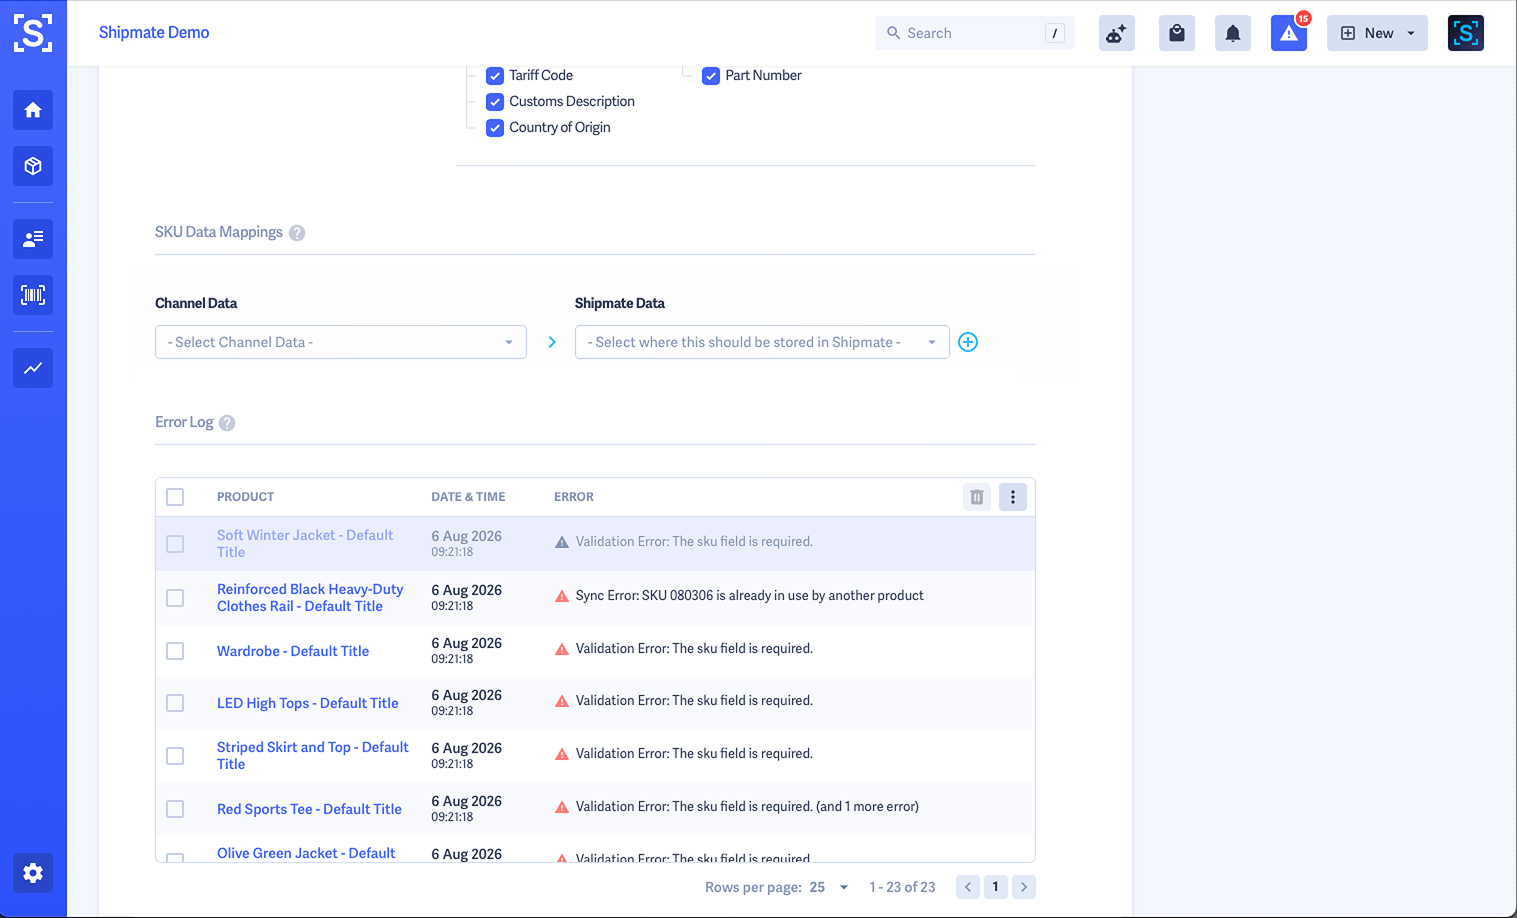
Task: Open Soft Winter Jacket product link
Action: pyautogui.click(x=305, y=544)
